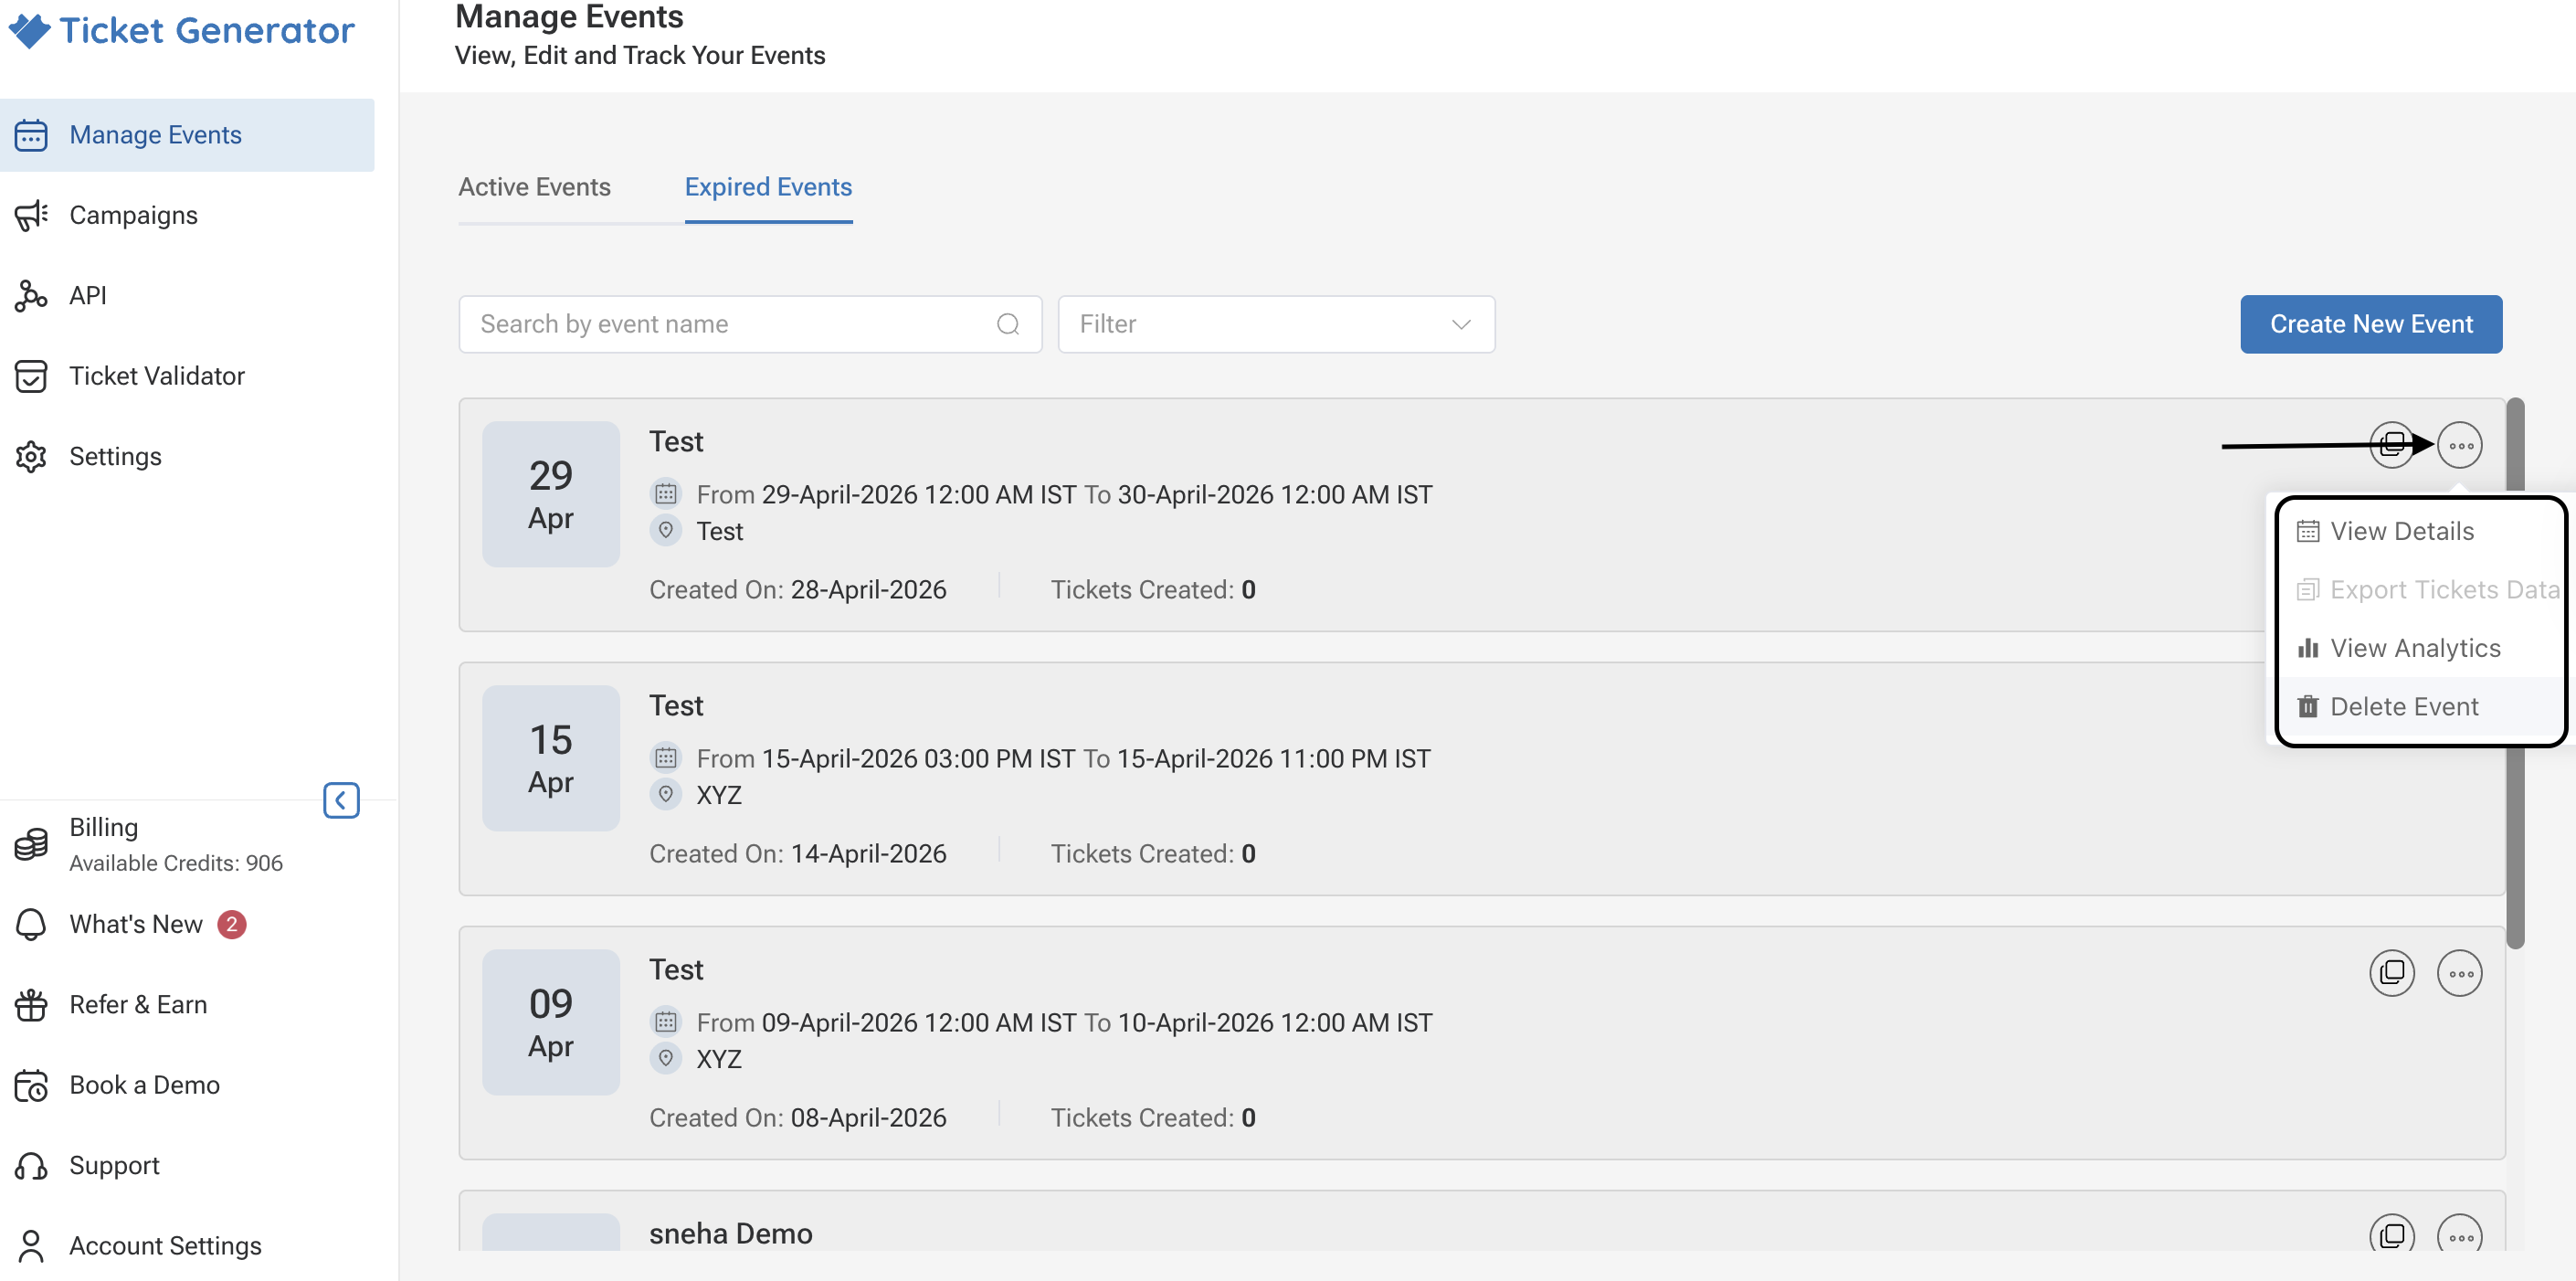Click the calendar icon on 15 Apr event
Image resolution: width=2576 pixels, height=1281 pixels.
pos(666,758)
